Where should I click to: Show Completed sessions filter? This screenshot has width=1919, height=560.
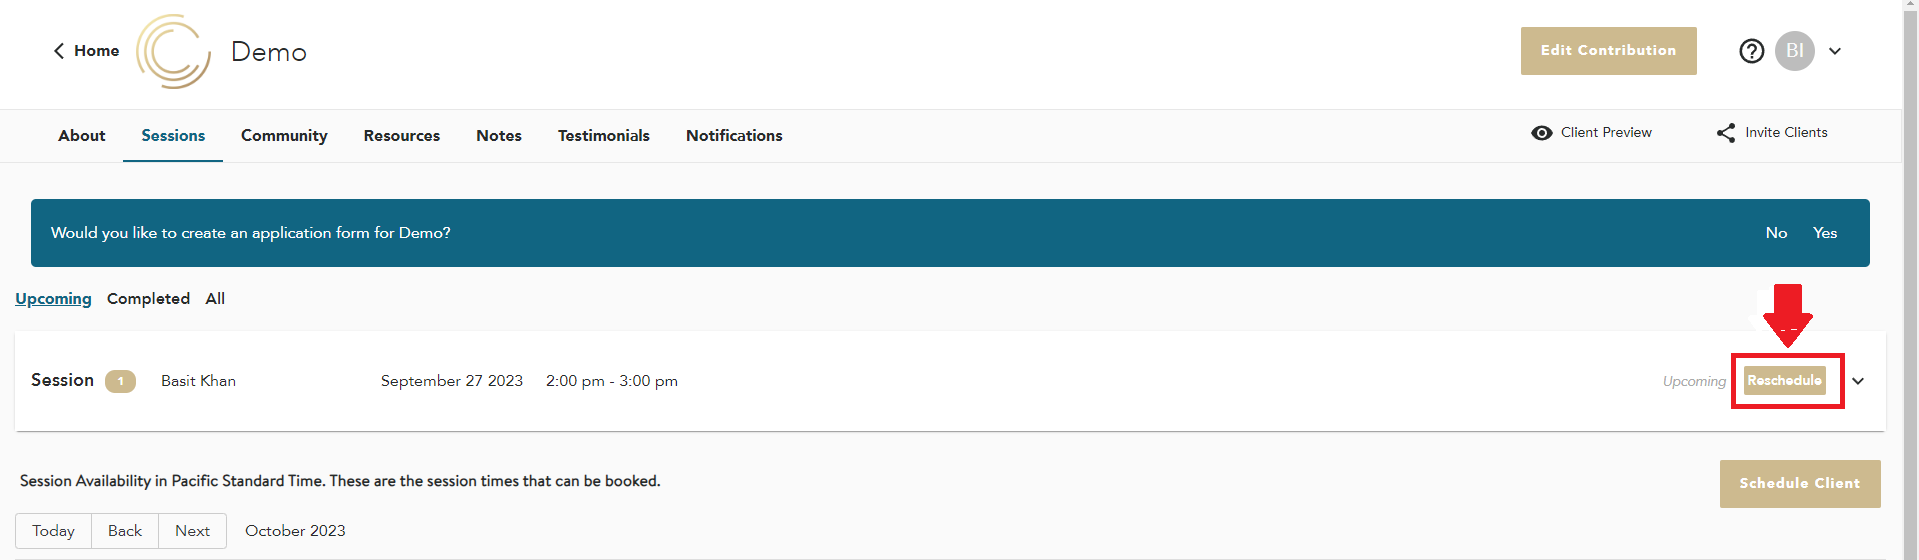coord(148,299)
